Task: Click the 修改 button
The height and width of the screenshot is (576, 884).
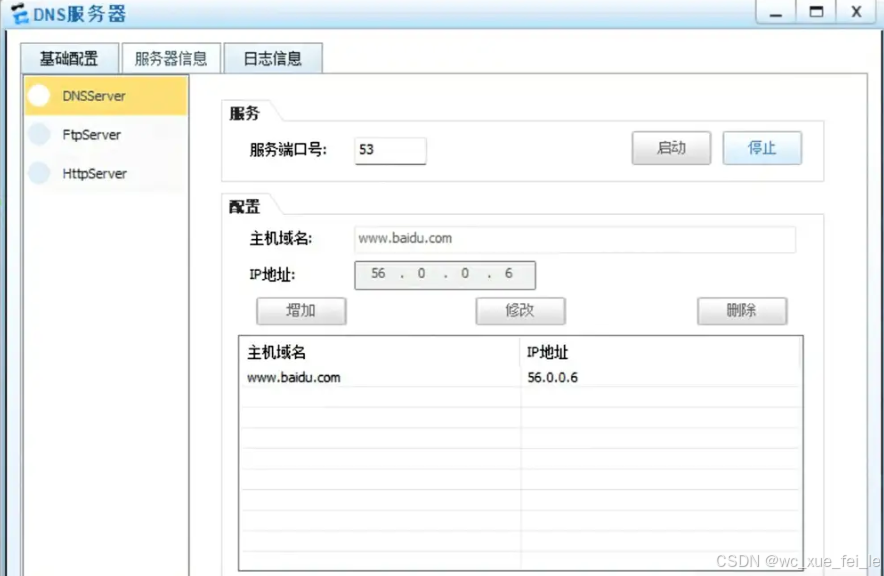Action: click(x=520, y=311)
